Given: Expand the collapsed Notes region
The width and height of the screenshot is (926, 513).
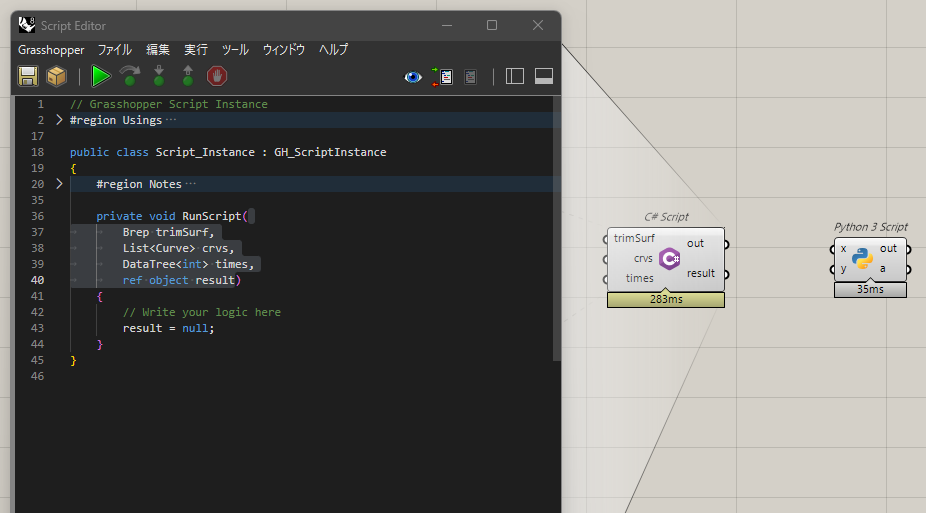Looking at the screenshot, I should tap(59, 184).
